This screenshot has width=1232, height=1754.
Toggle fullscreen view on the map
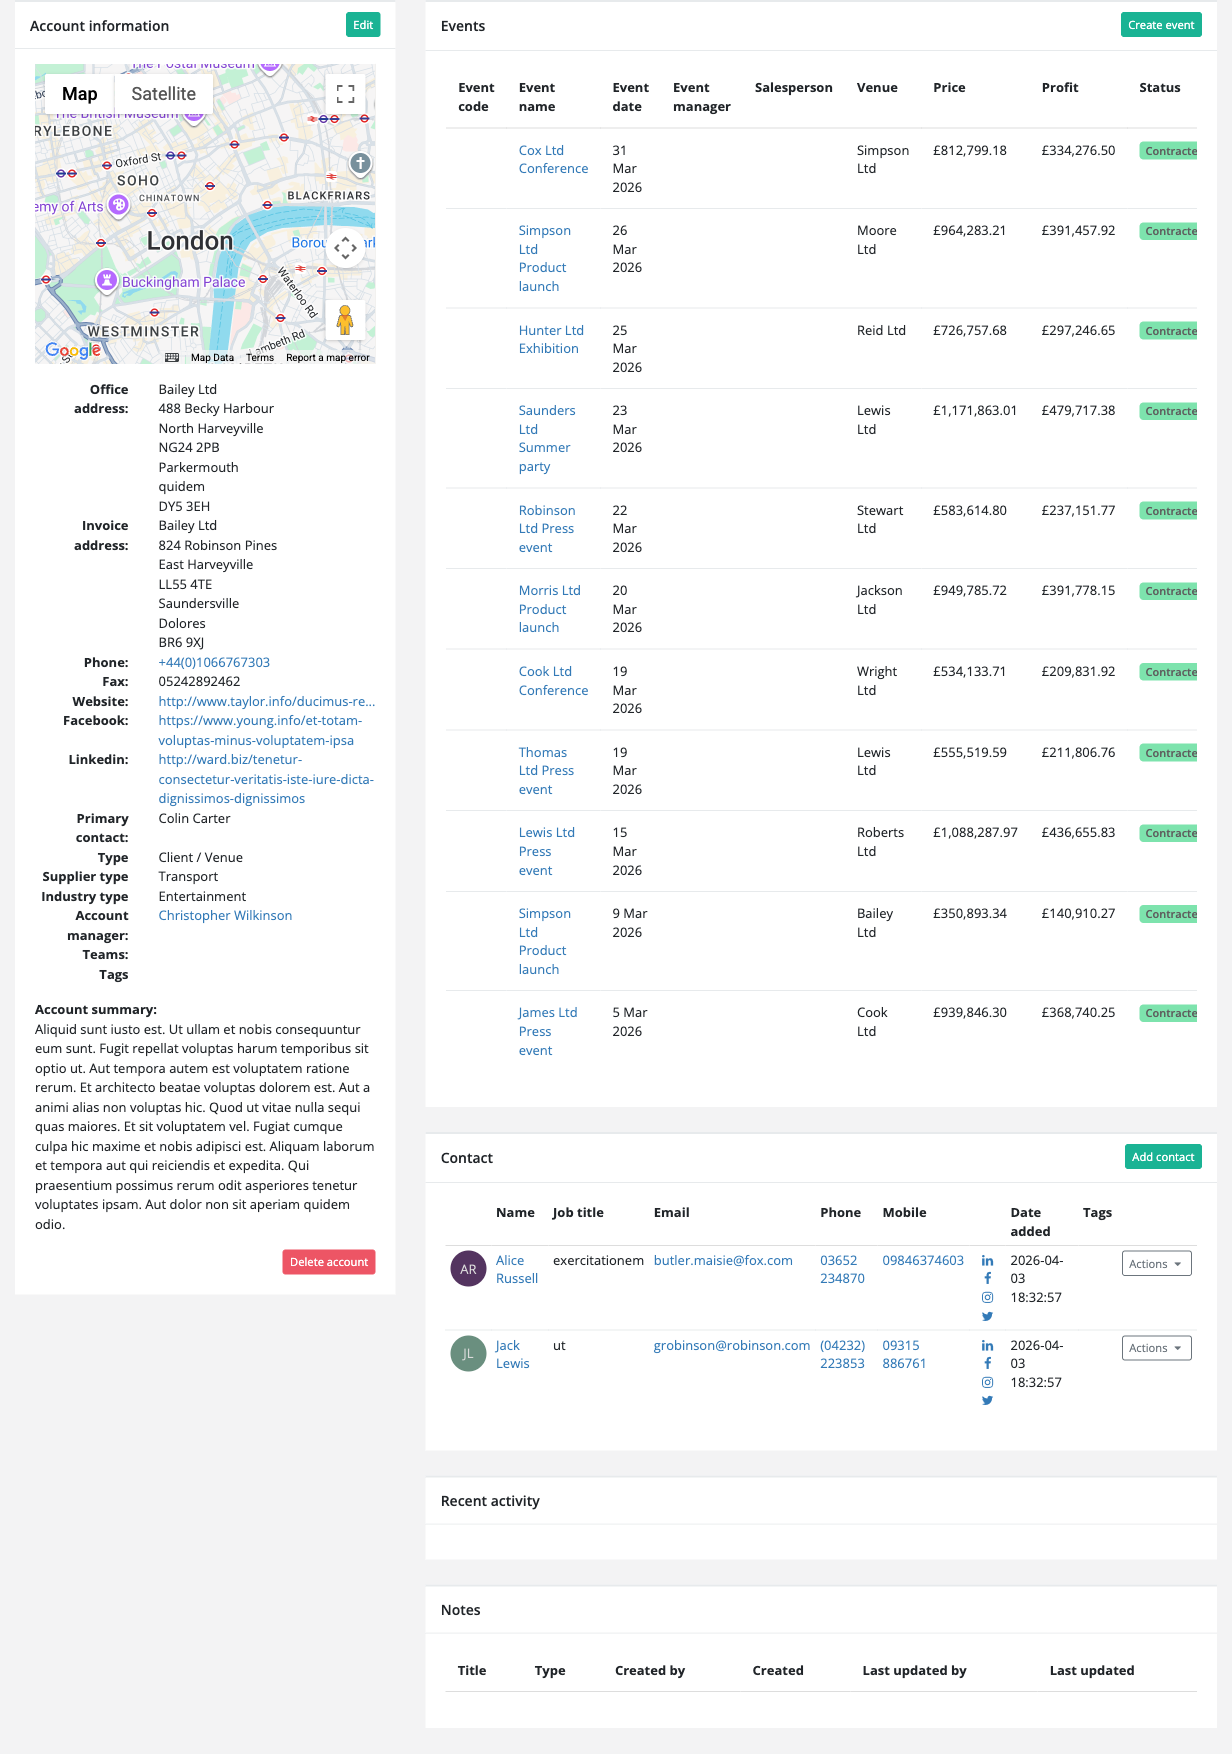(345, 94)
